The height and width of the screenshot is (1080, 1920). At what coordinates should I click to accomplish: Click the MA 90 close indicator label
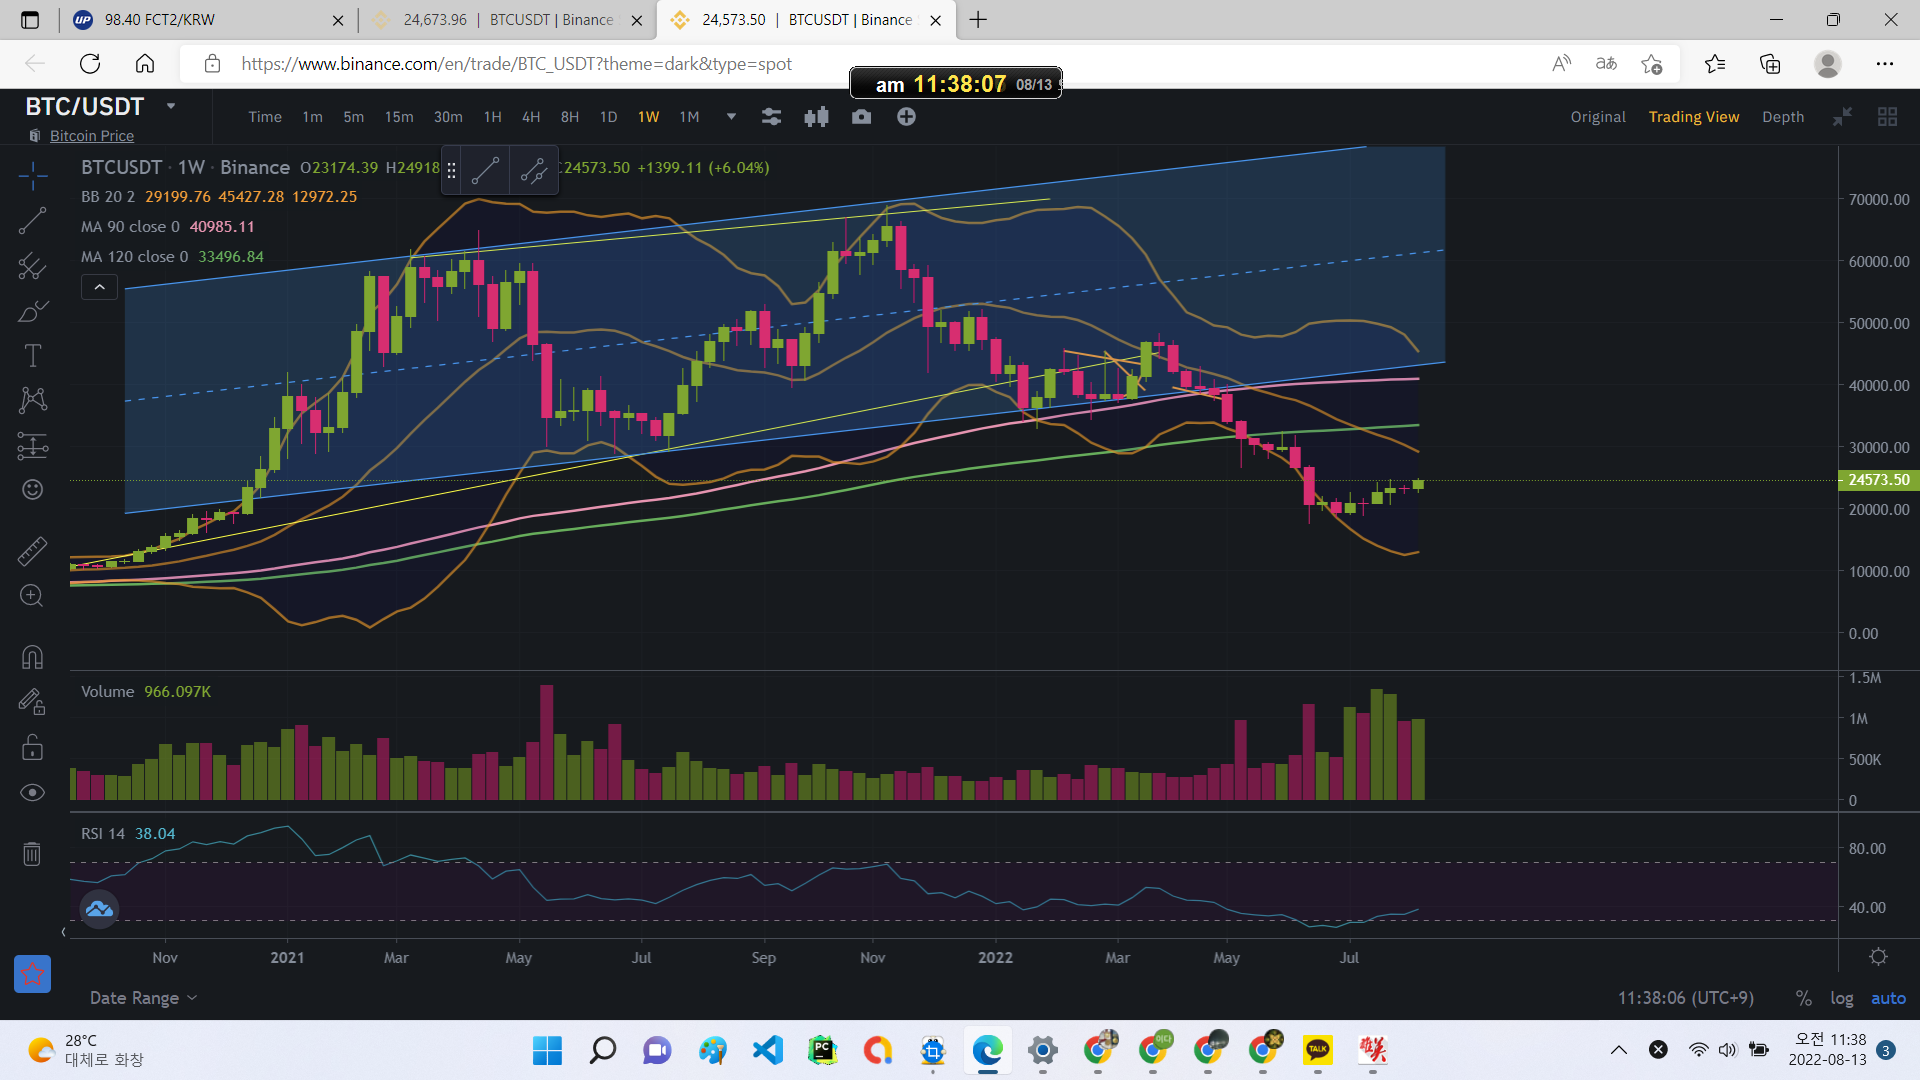[x=130, y=227]
